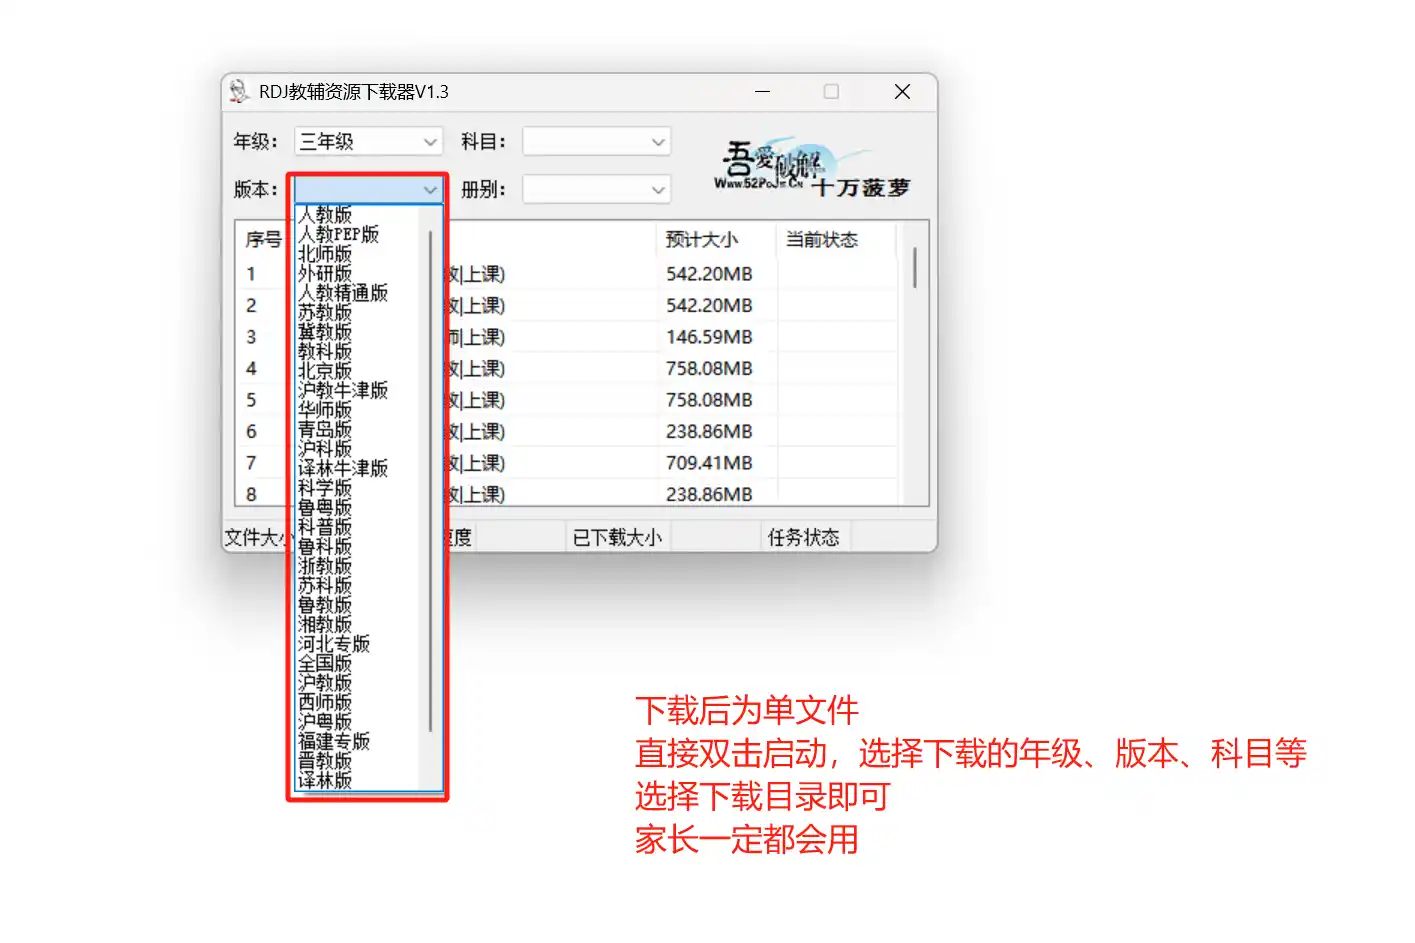Click row number 7 in the table
Image resolution: width=1415 pixels, height=943 pixels.
251,463
